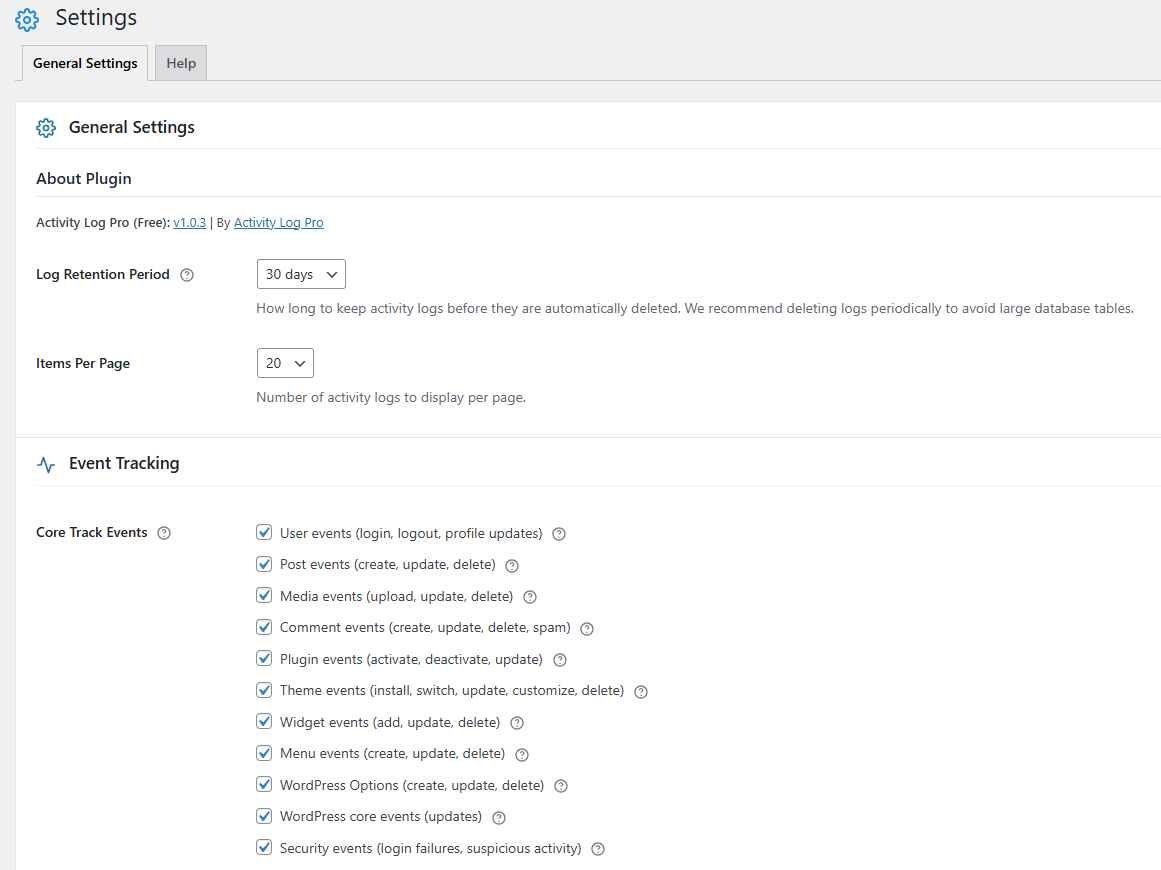
Task: Show help icon for WordPress core events
Action: point(499,817)
